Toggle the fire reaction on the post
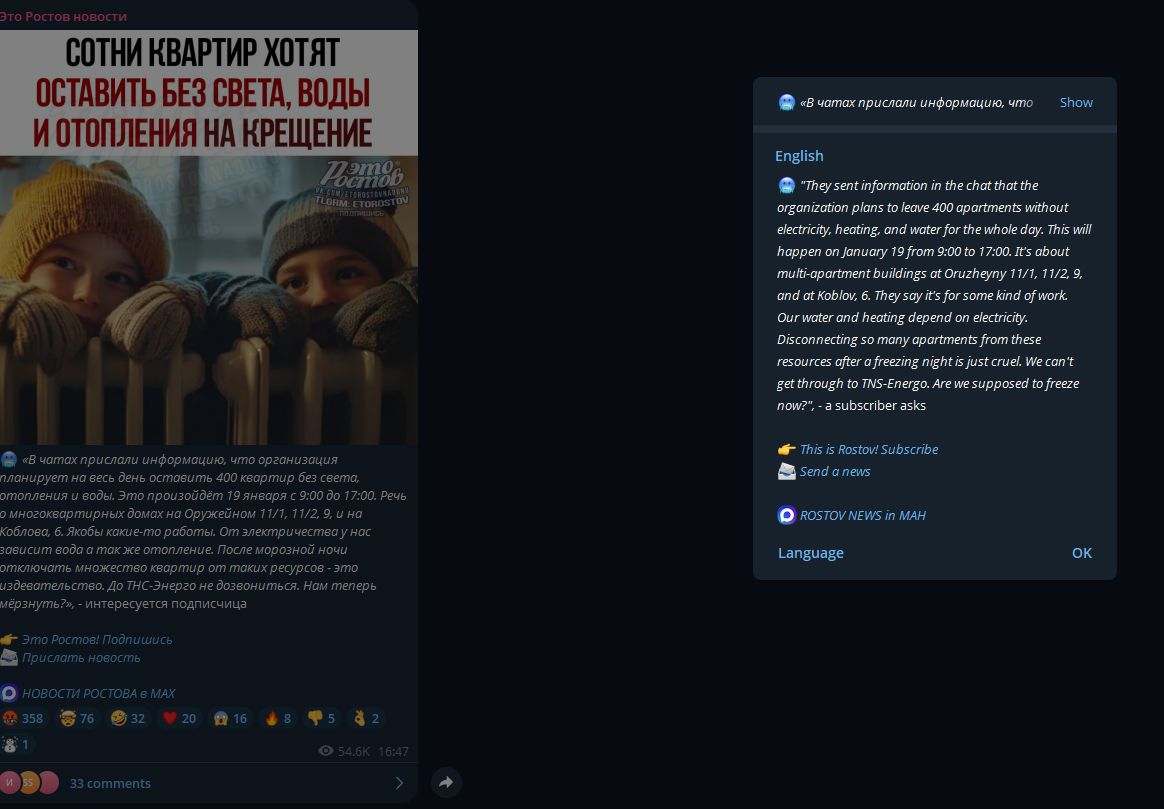 [x=278, y=718]
